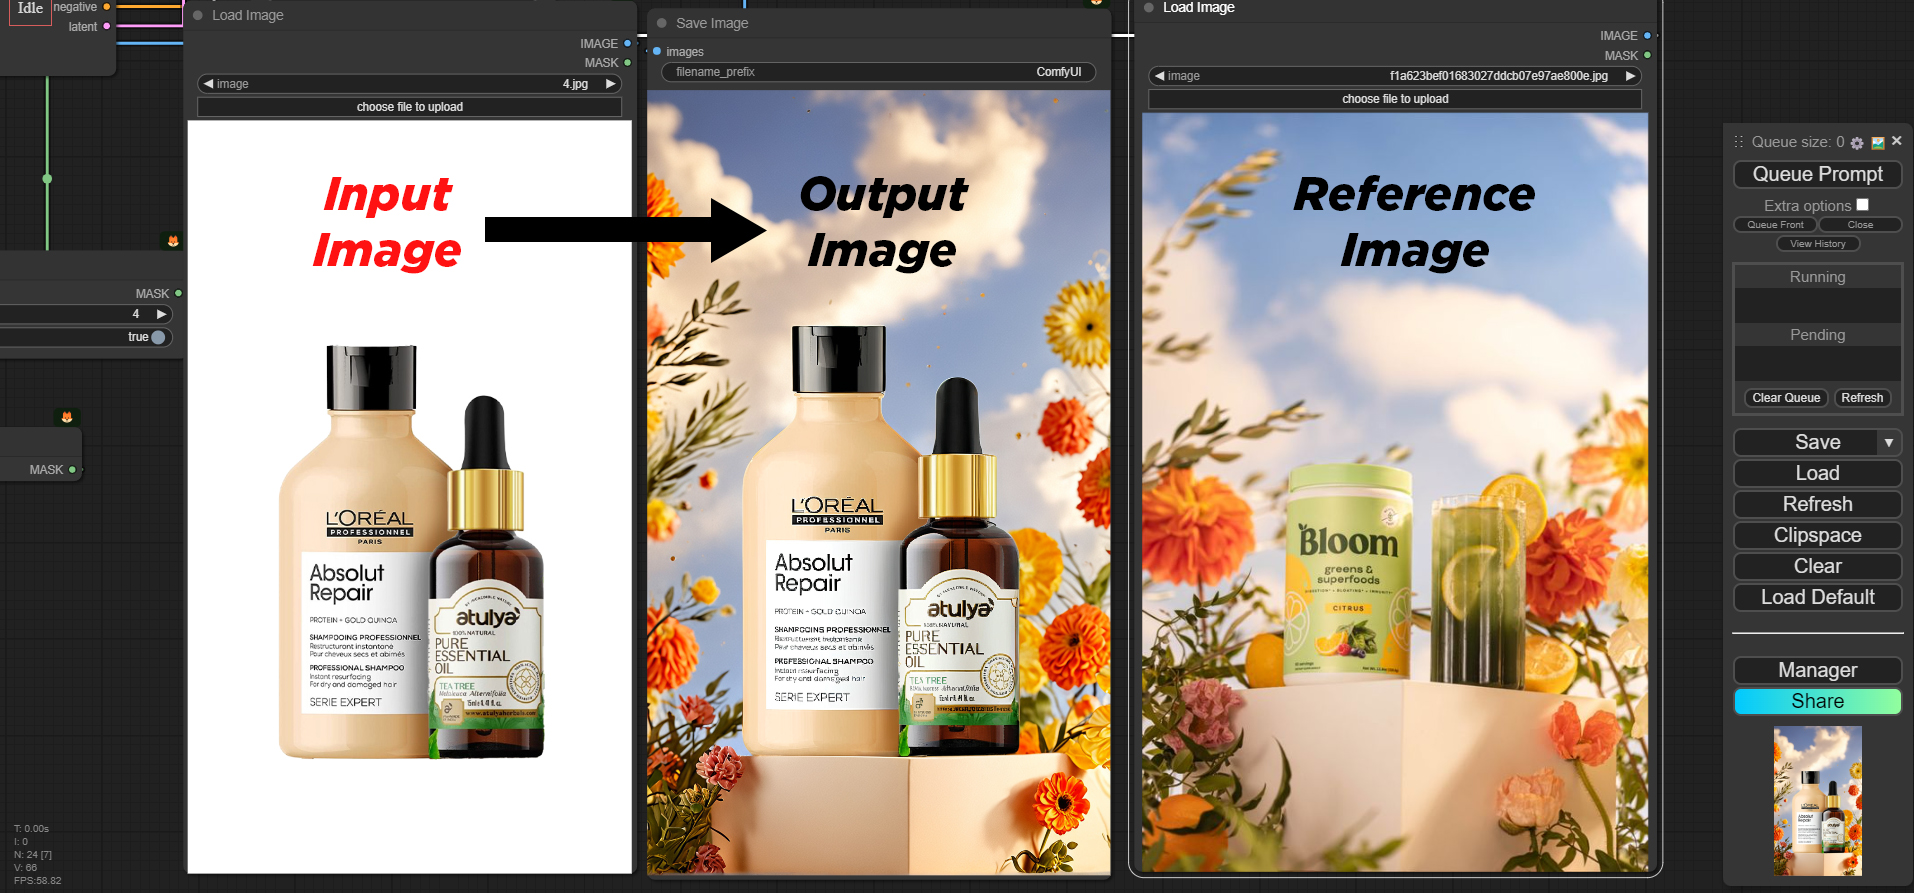
Task: Click View History in the queue panel
Action: click(1817, 244)
